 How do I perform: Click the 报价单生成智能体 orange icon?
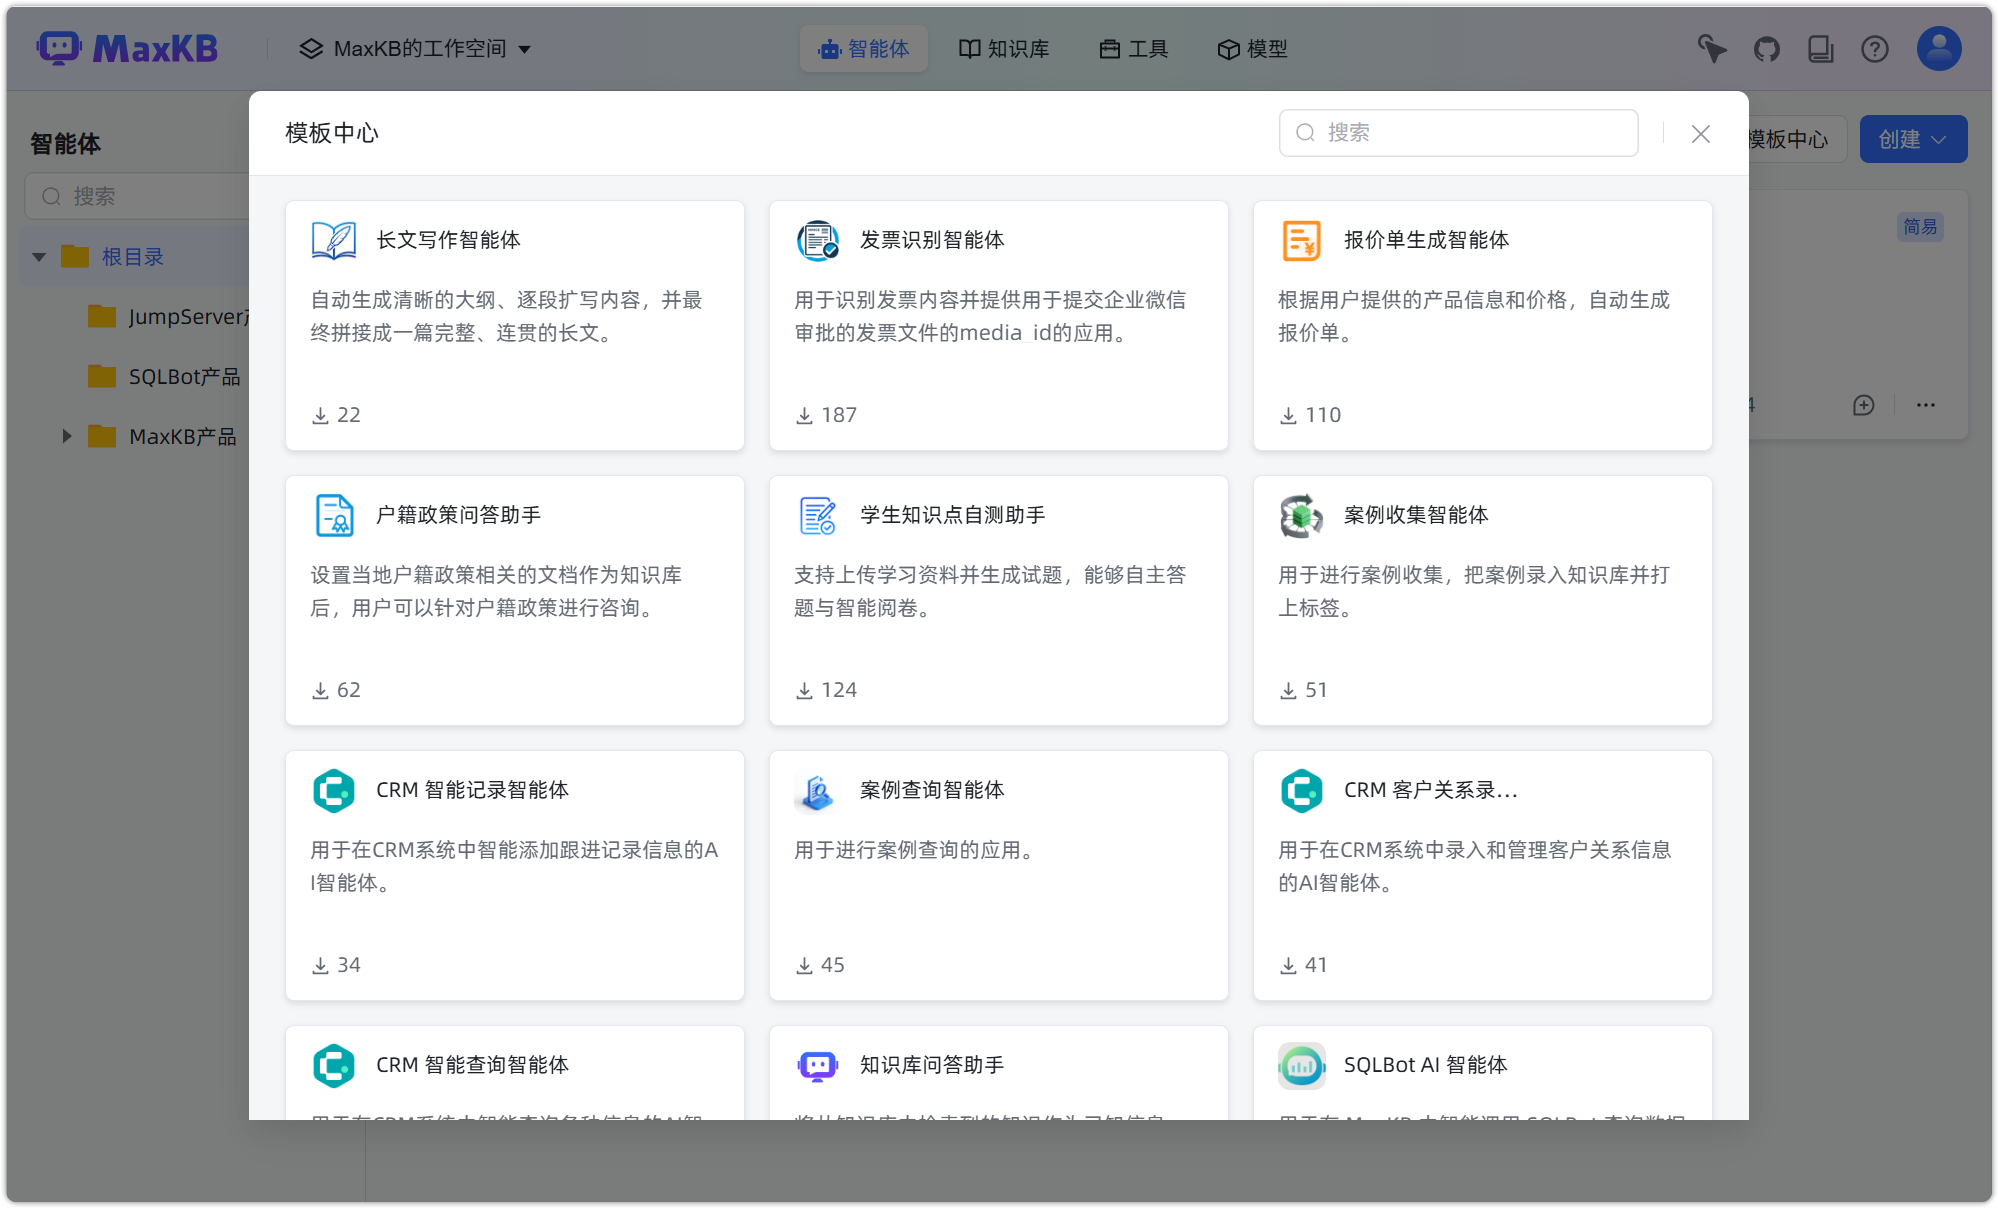point(1300,240)
